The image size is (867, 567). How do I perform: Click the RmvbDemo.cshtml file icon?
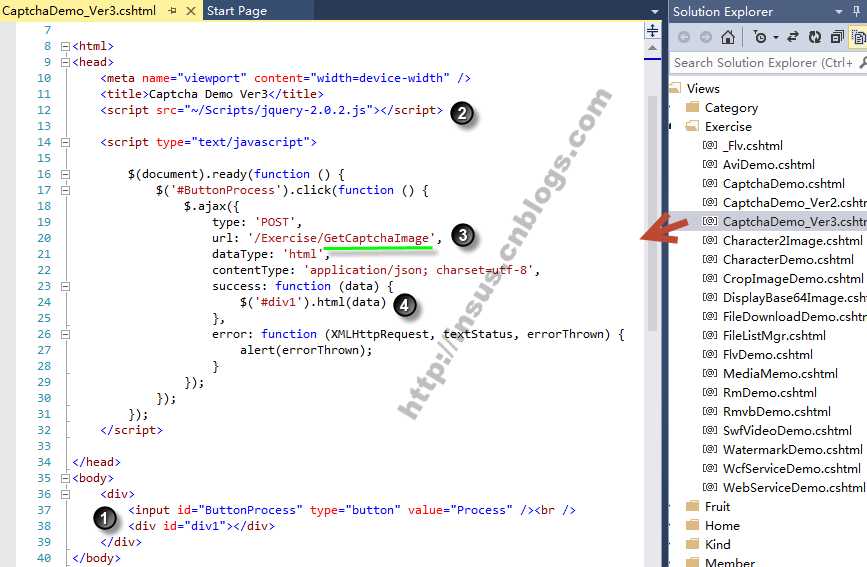[710, 411]
